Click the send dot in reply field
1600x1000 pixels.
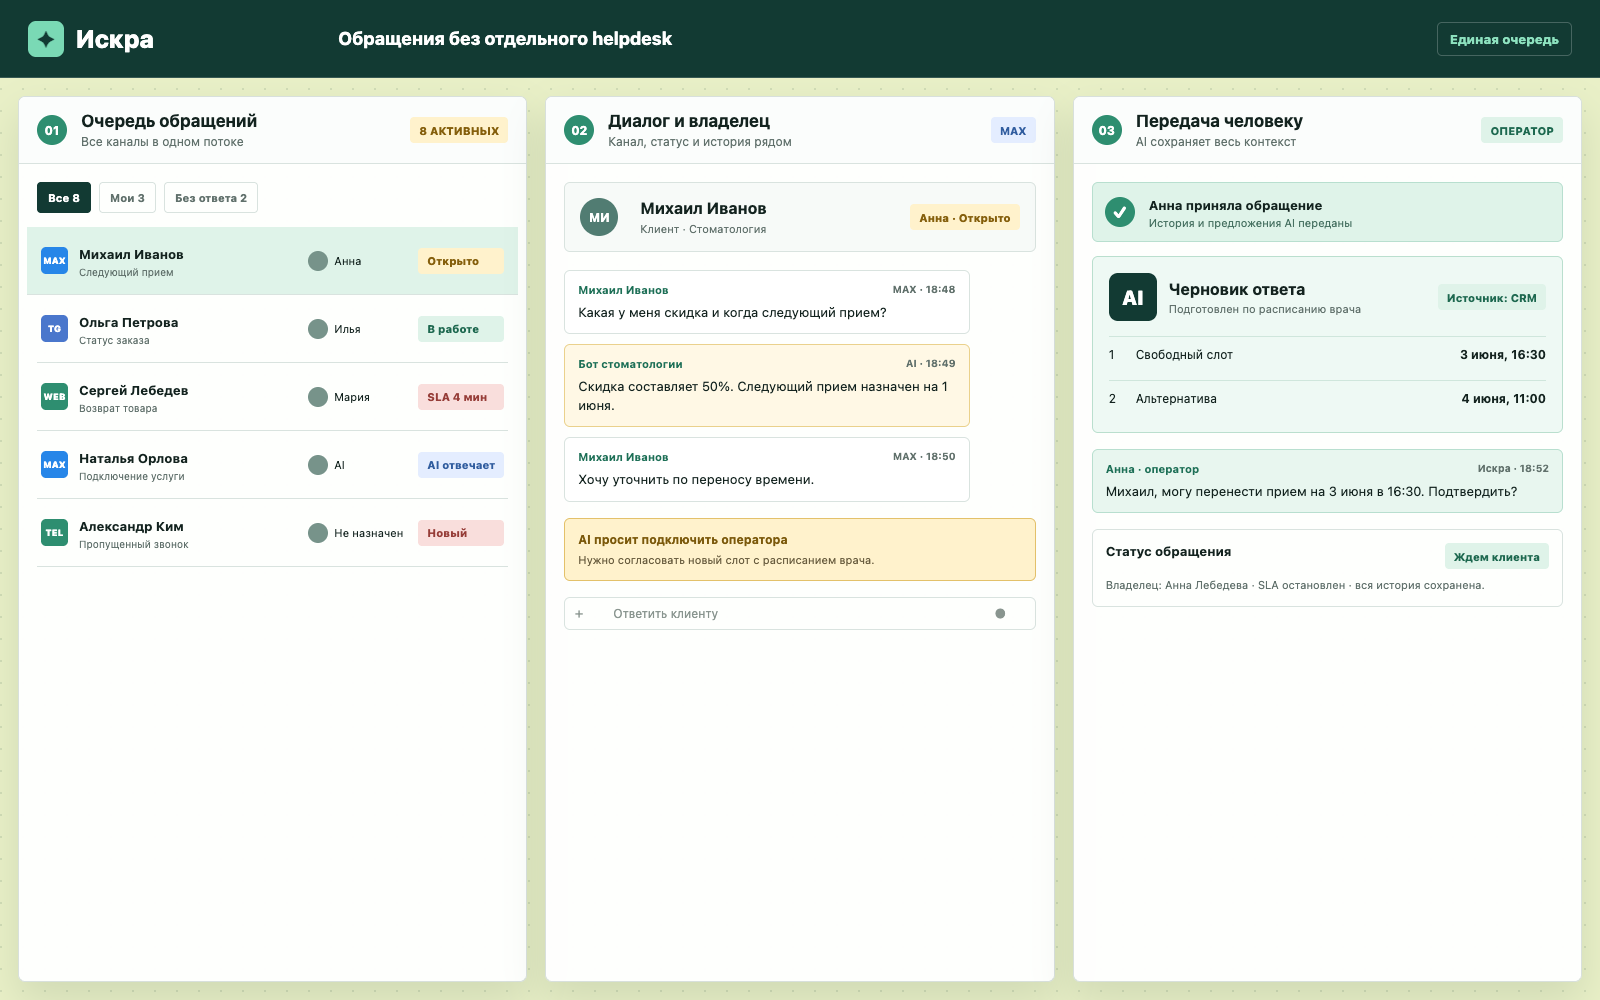pos(1000,614)
